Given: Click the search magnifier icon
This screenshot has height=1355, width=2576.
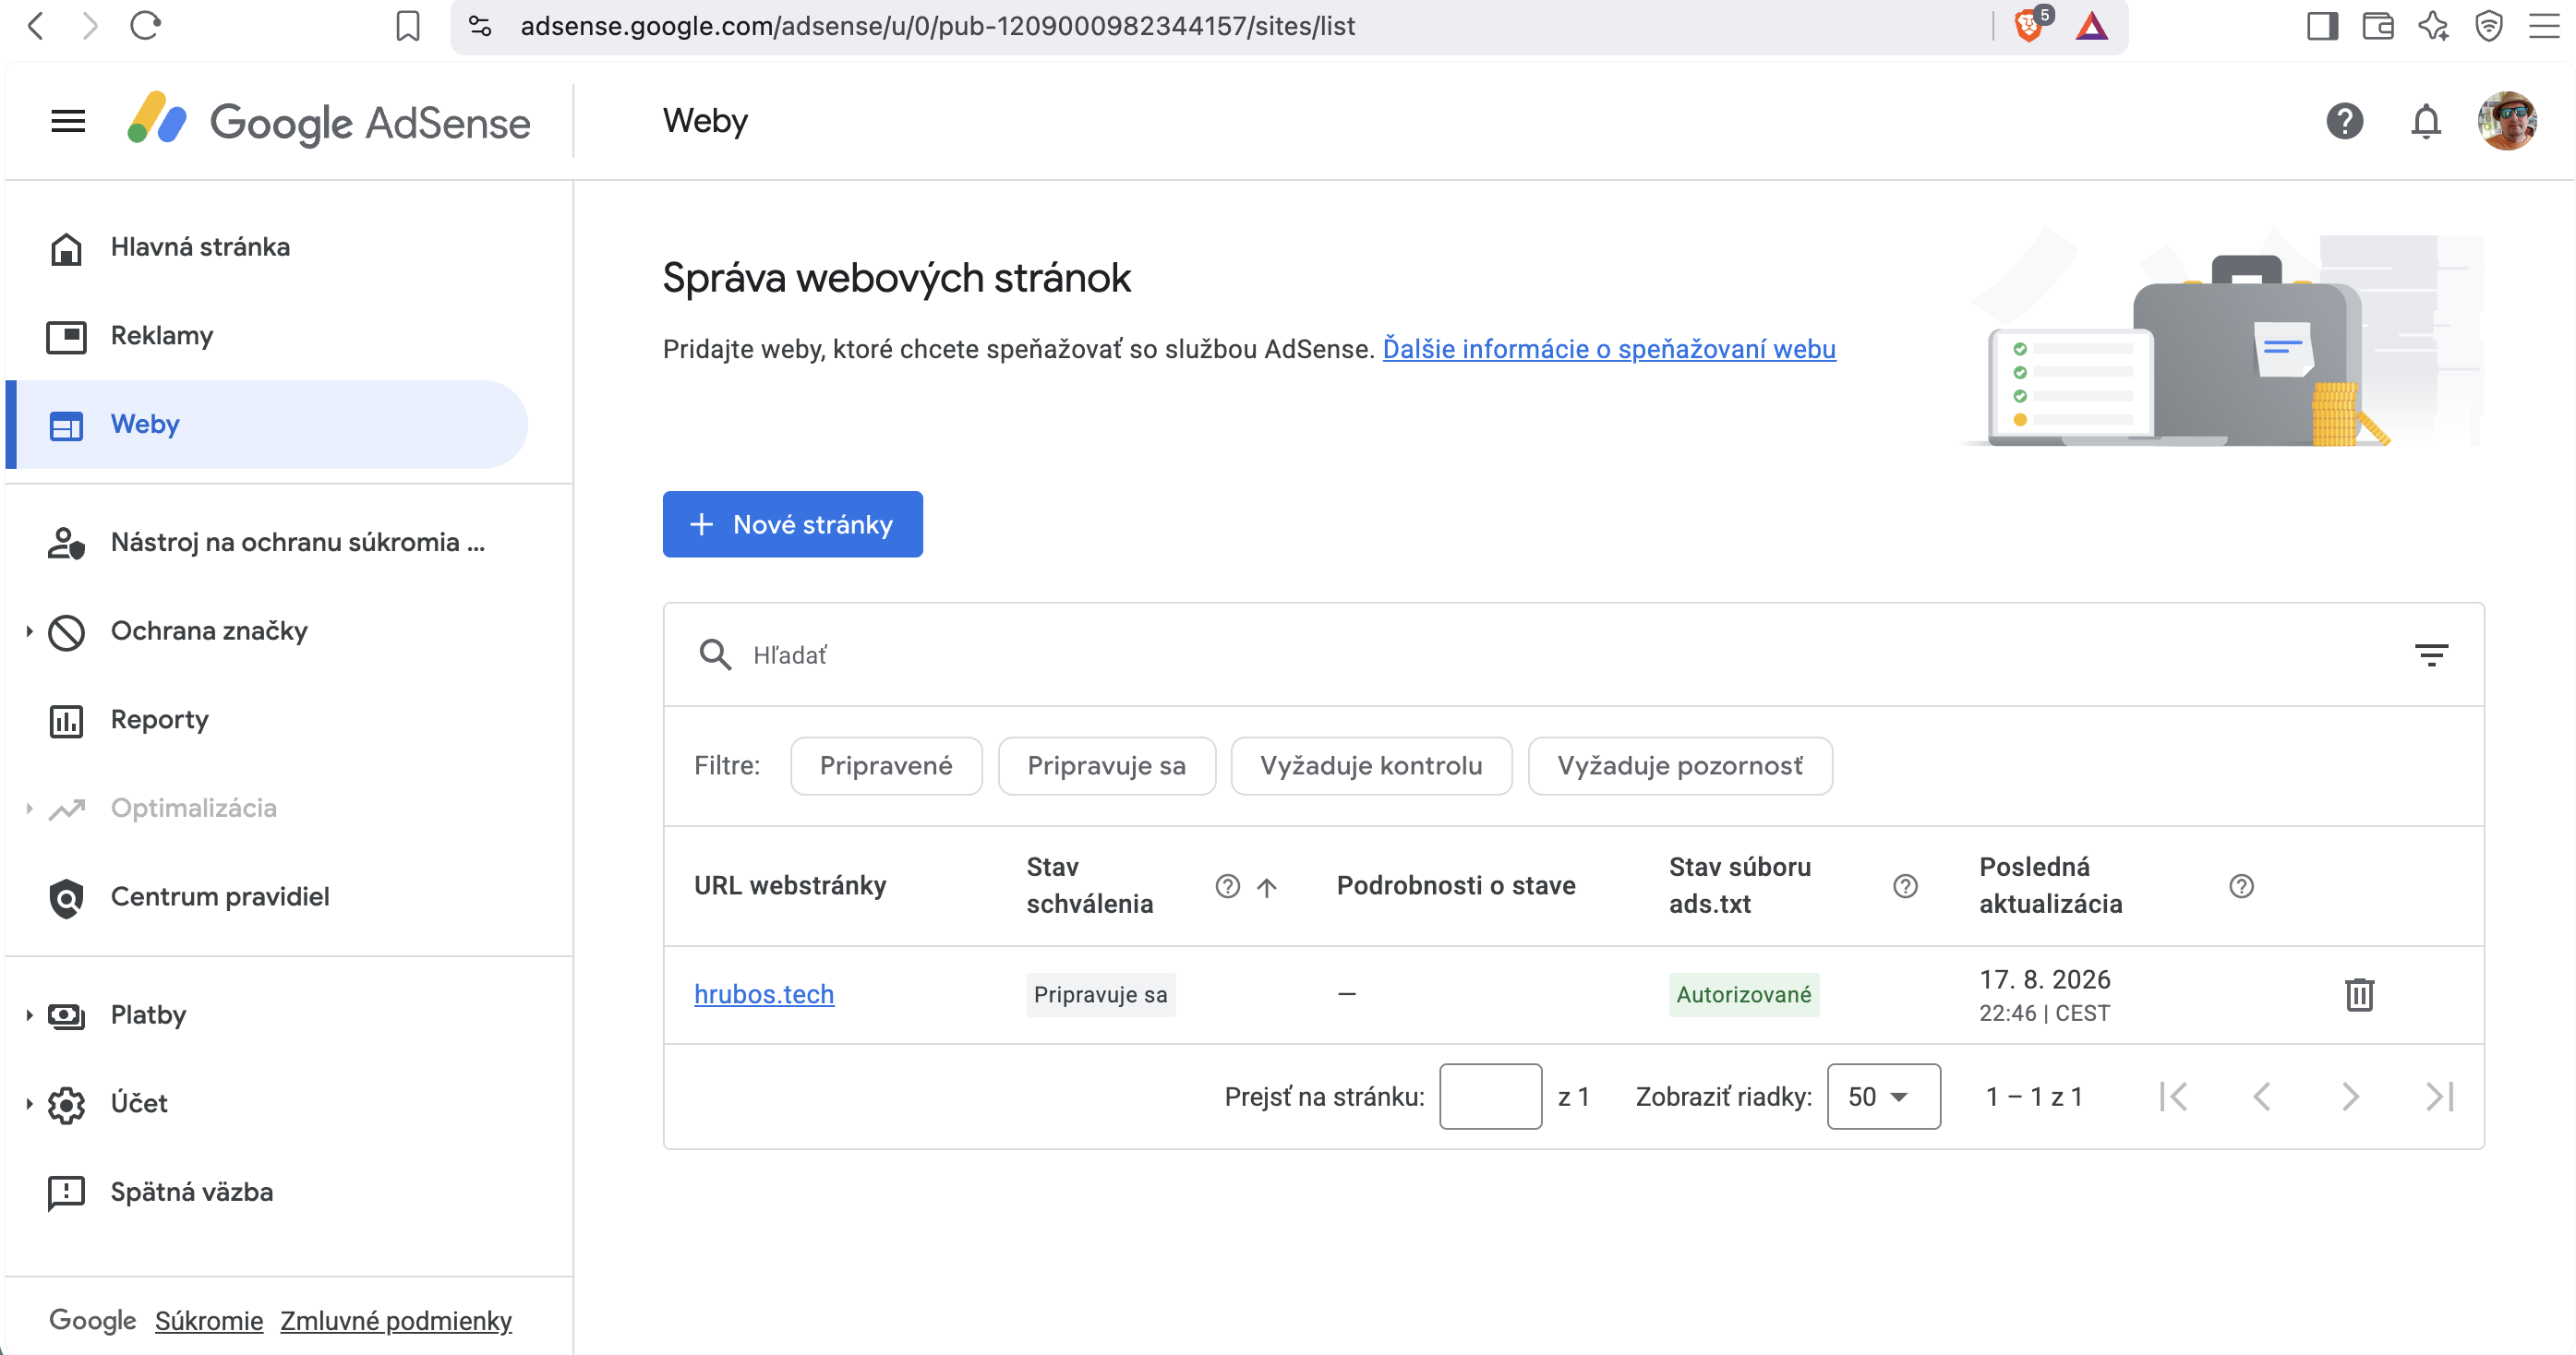Looking at the screenshot, I should 714,655.
